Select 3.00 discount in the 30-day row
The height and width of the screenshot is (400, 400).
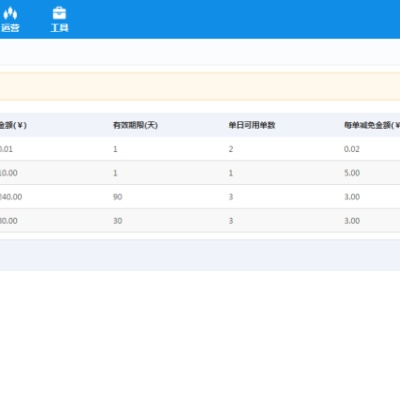click(352, 221)
